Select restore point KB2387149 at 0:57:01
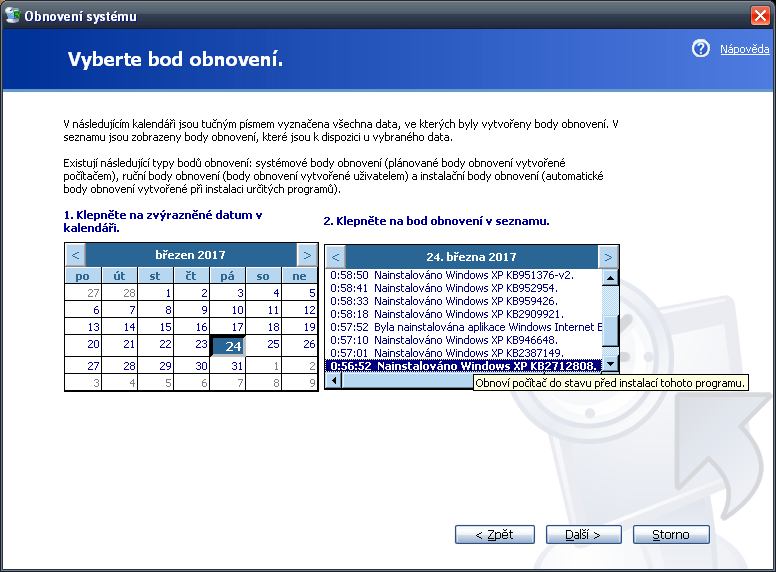 [x=464, y=353]
